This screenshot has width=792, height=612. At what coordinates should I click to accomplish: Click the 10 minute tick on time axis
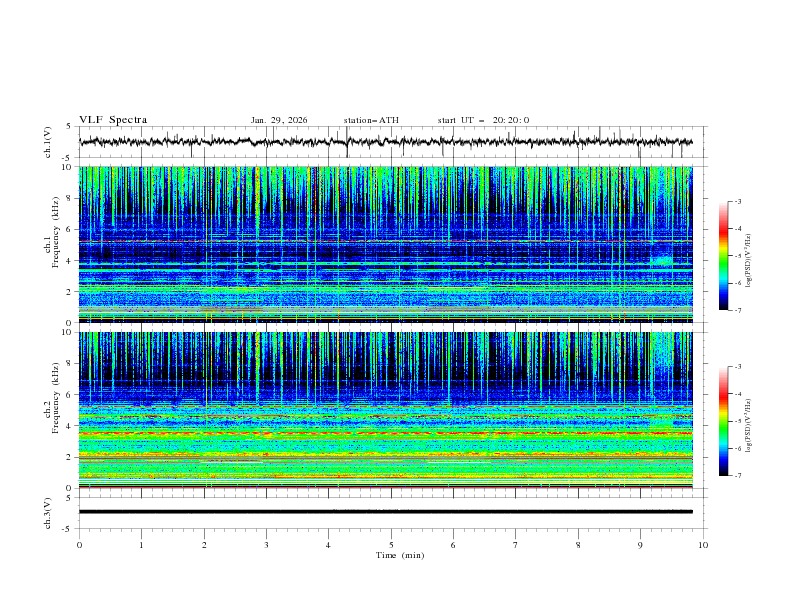[x=703, y=545]
